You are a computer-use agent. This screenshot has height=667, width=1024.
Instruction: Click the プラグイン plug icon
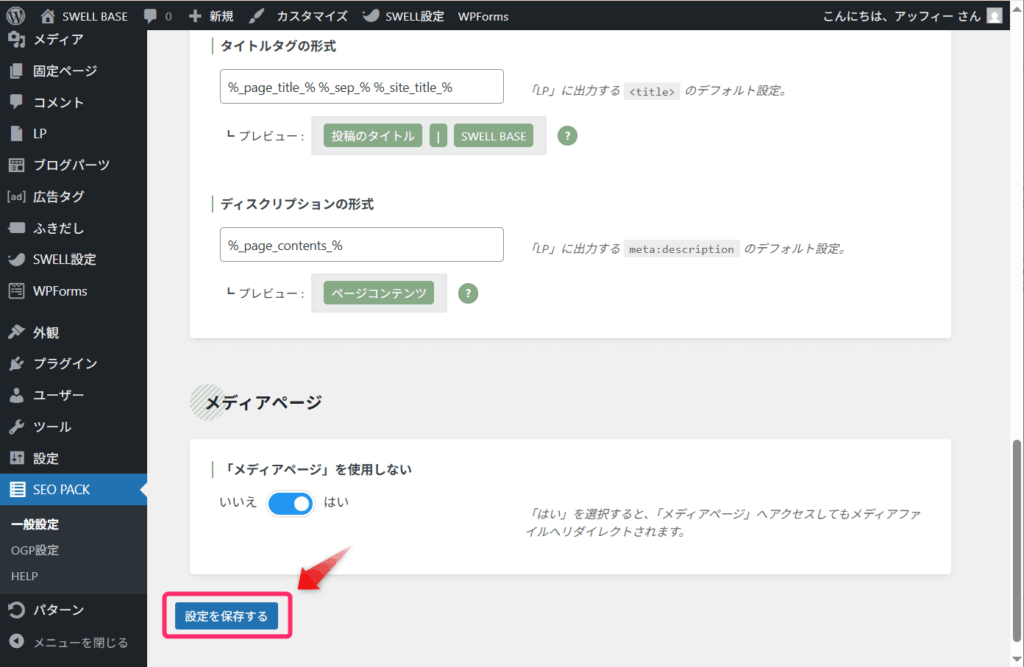[x=16, y=363]
